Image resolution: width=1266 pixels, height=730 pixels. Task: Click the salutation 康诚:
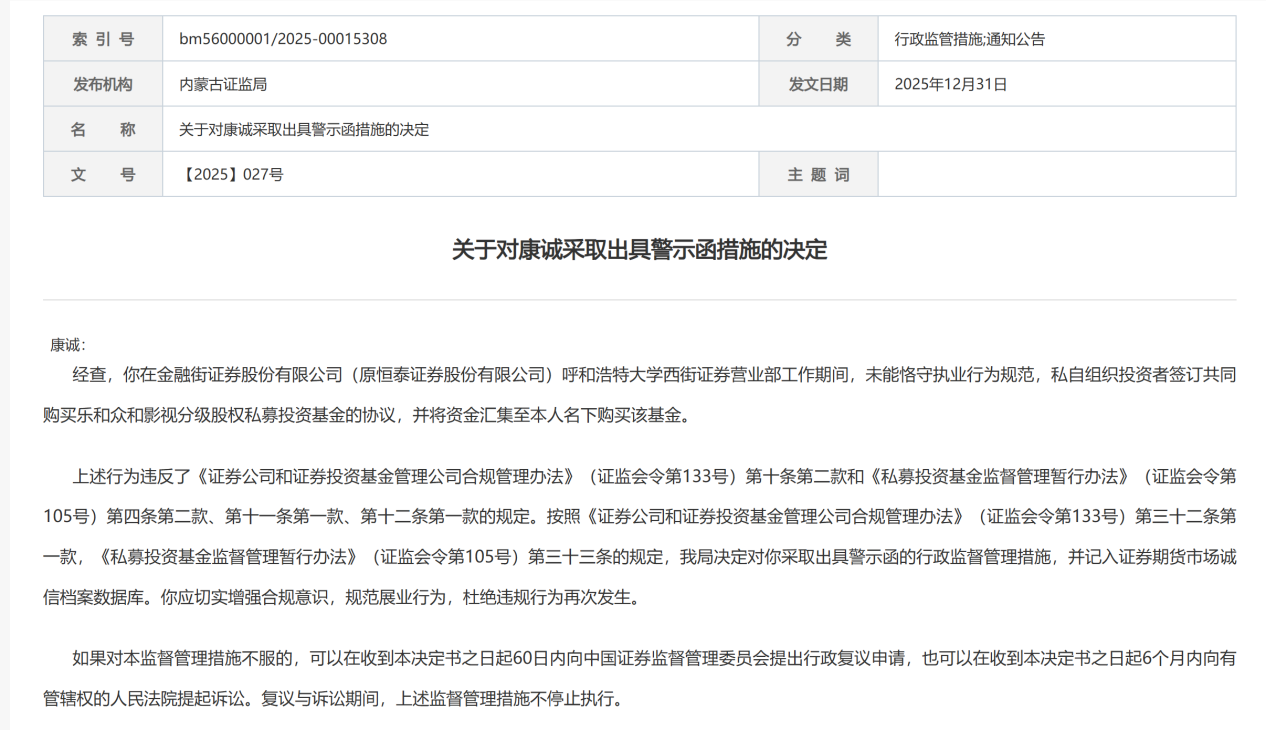(68, 344)
